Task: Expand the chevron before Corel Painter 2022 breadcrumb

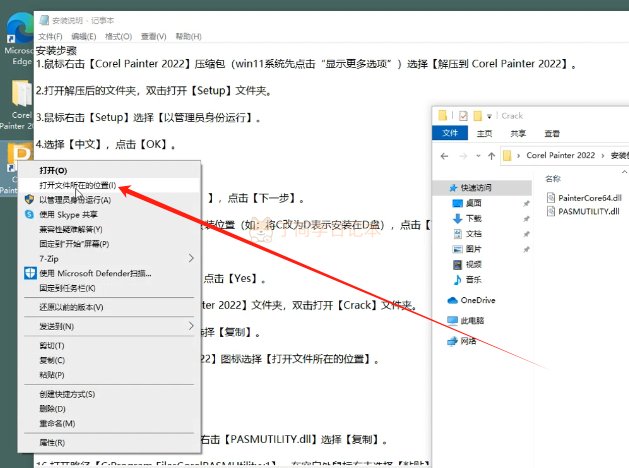Action: [x=518, y=156]
